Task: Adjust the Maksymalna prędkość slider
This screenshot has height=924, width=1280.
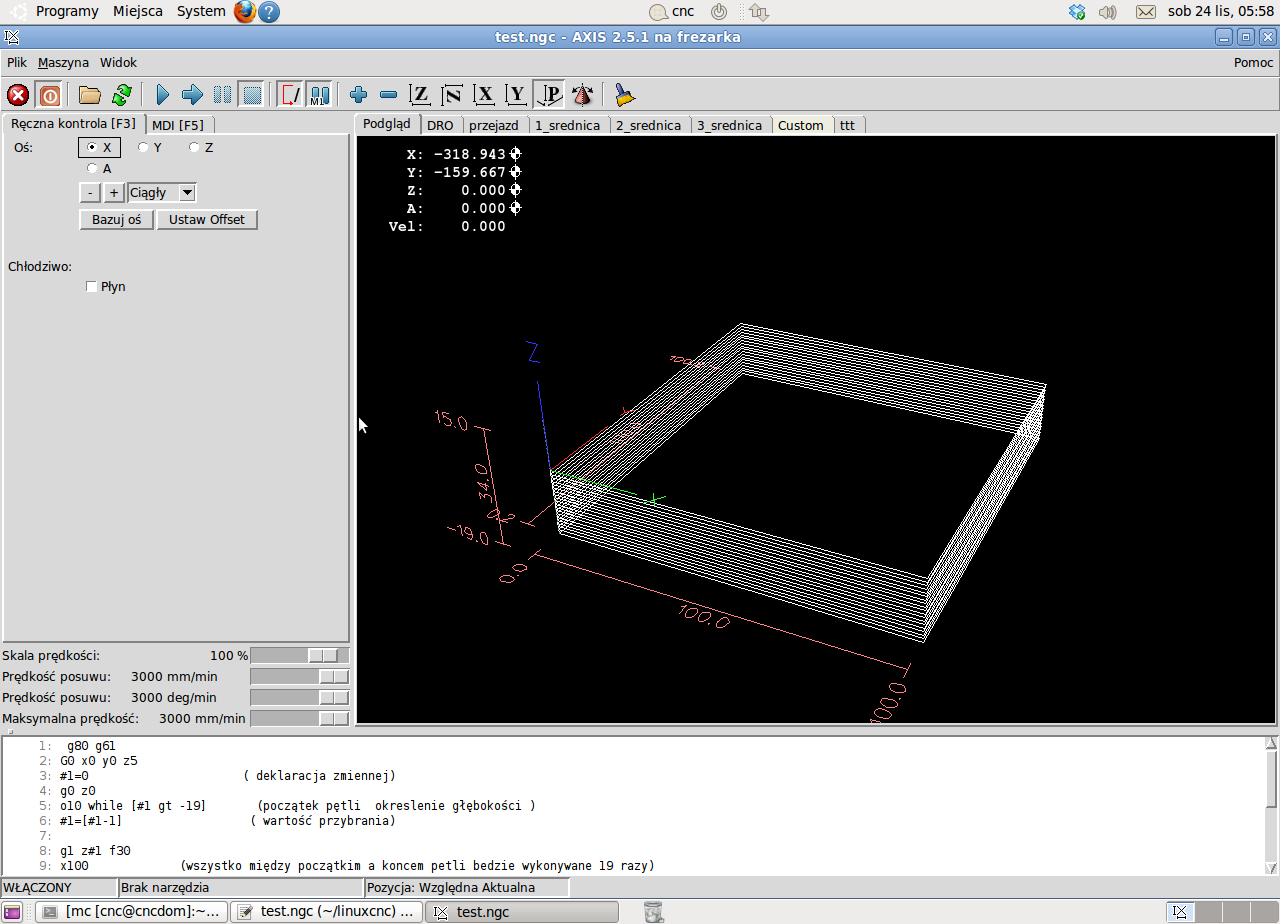Action: [x=300, y=718]
